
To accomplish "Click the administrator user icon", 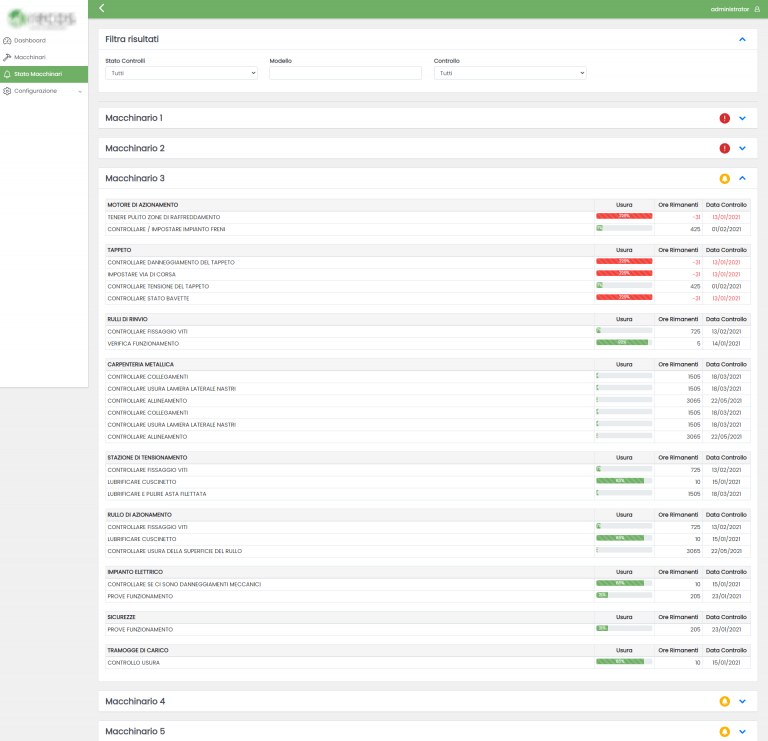I will (757, 8).
